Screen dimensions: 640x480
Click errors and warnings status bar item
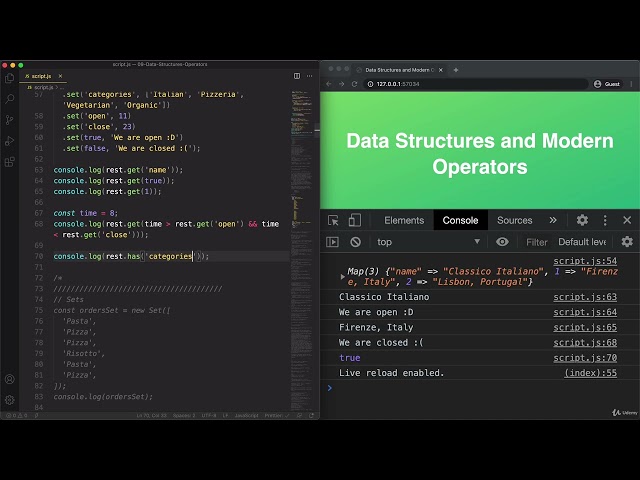click(17, 416)
